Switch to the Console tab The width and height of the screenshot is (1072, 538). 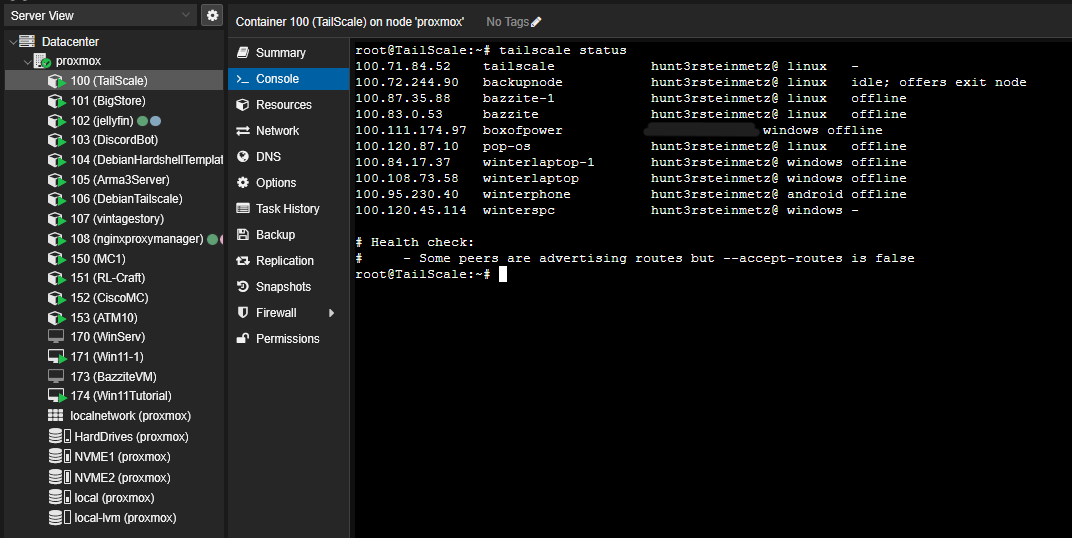pos(288,79)
